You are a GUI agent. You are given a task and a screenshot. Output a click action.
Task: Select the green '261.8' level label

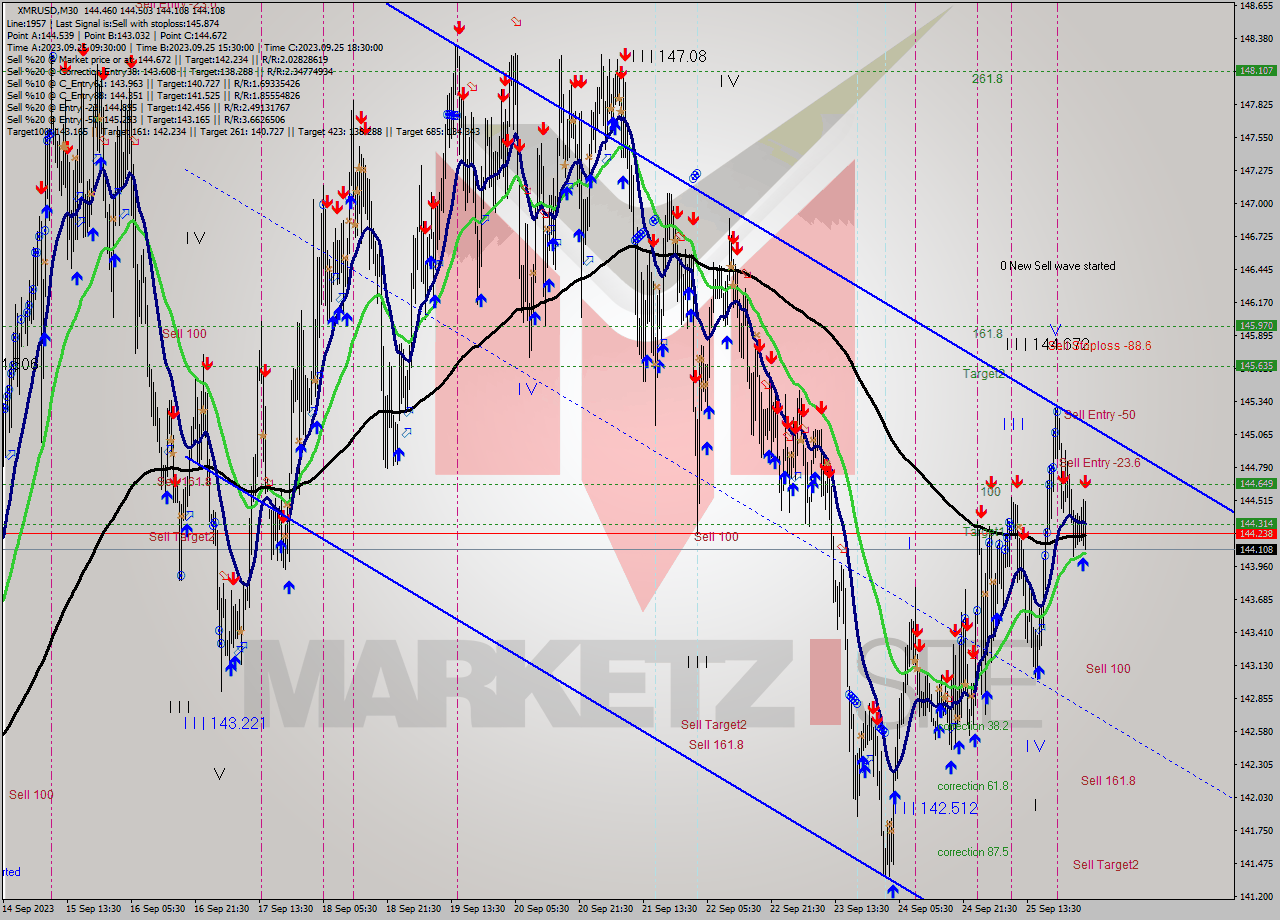coord(987,79)
